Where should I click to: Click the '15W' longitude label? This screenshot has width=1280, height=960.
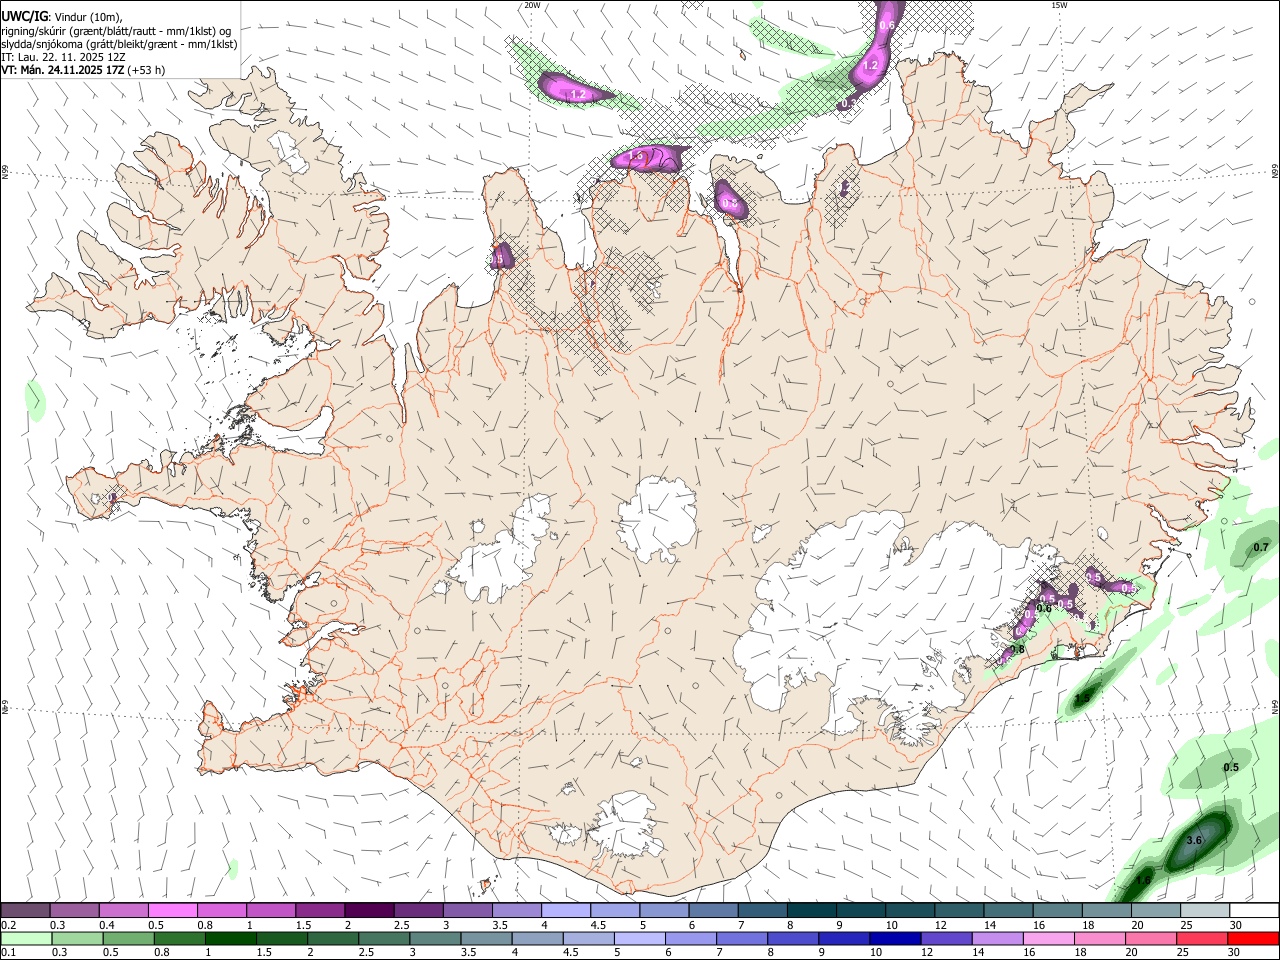1059,5
